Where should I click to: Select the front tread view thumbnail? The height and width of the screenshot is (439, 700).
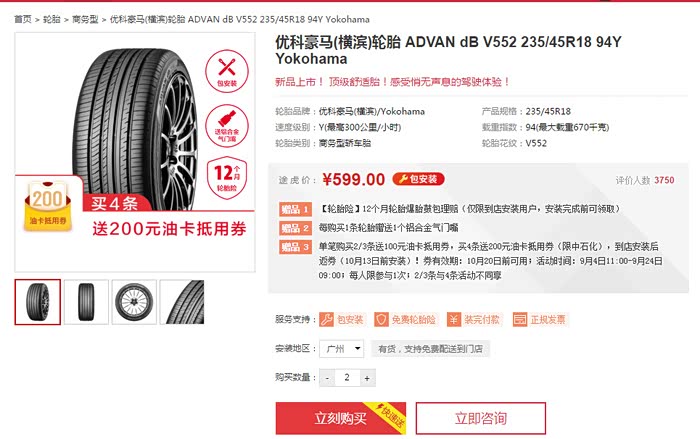click(x=86, y=302)
